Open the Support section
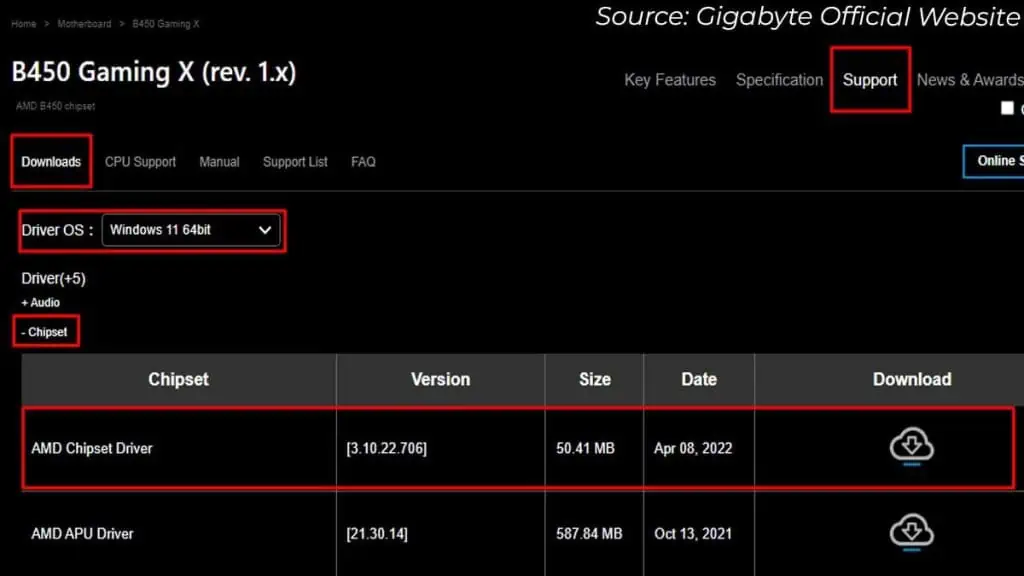 coord(870,80)
